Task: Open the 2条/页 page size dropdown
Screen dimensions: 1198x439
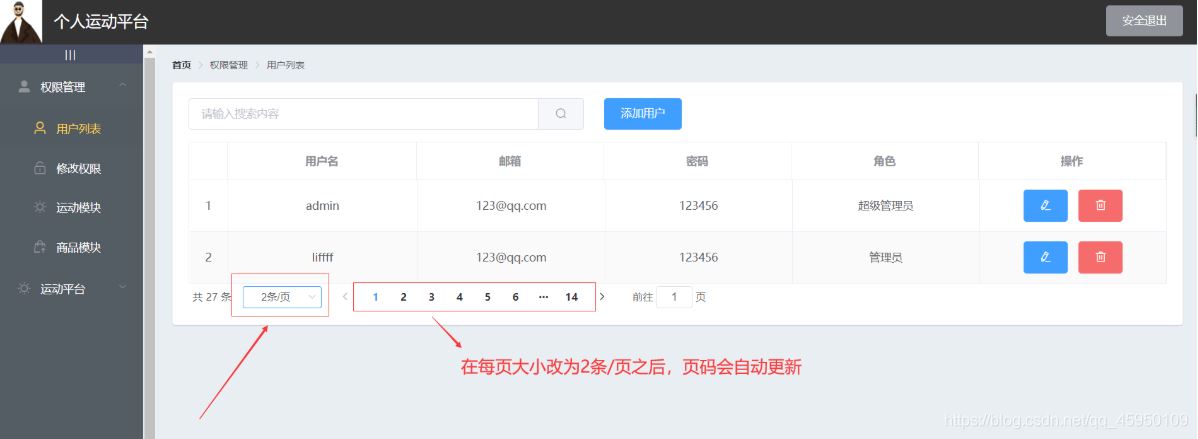Action: 282,297
